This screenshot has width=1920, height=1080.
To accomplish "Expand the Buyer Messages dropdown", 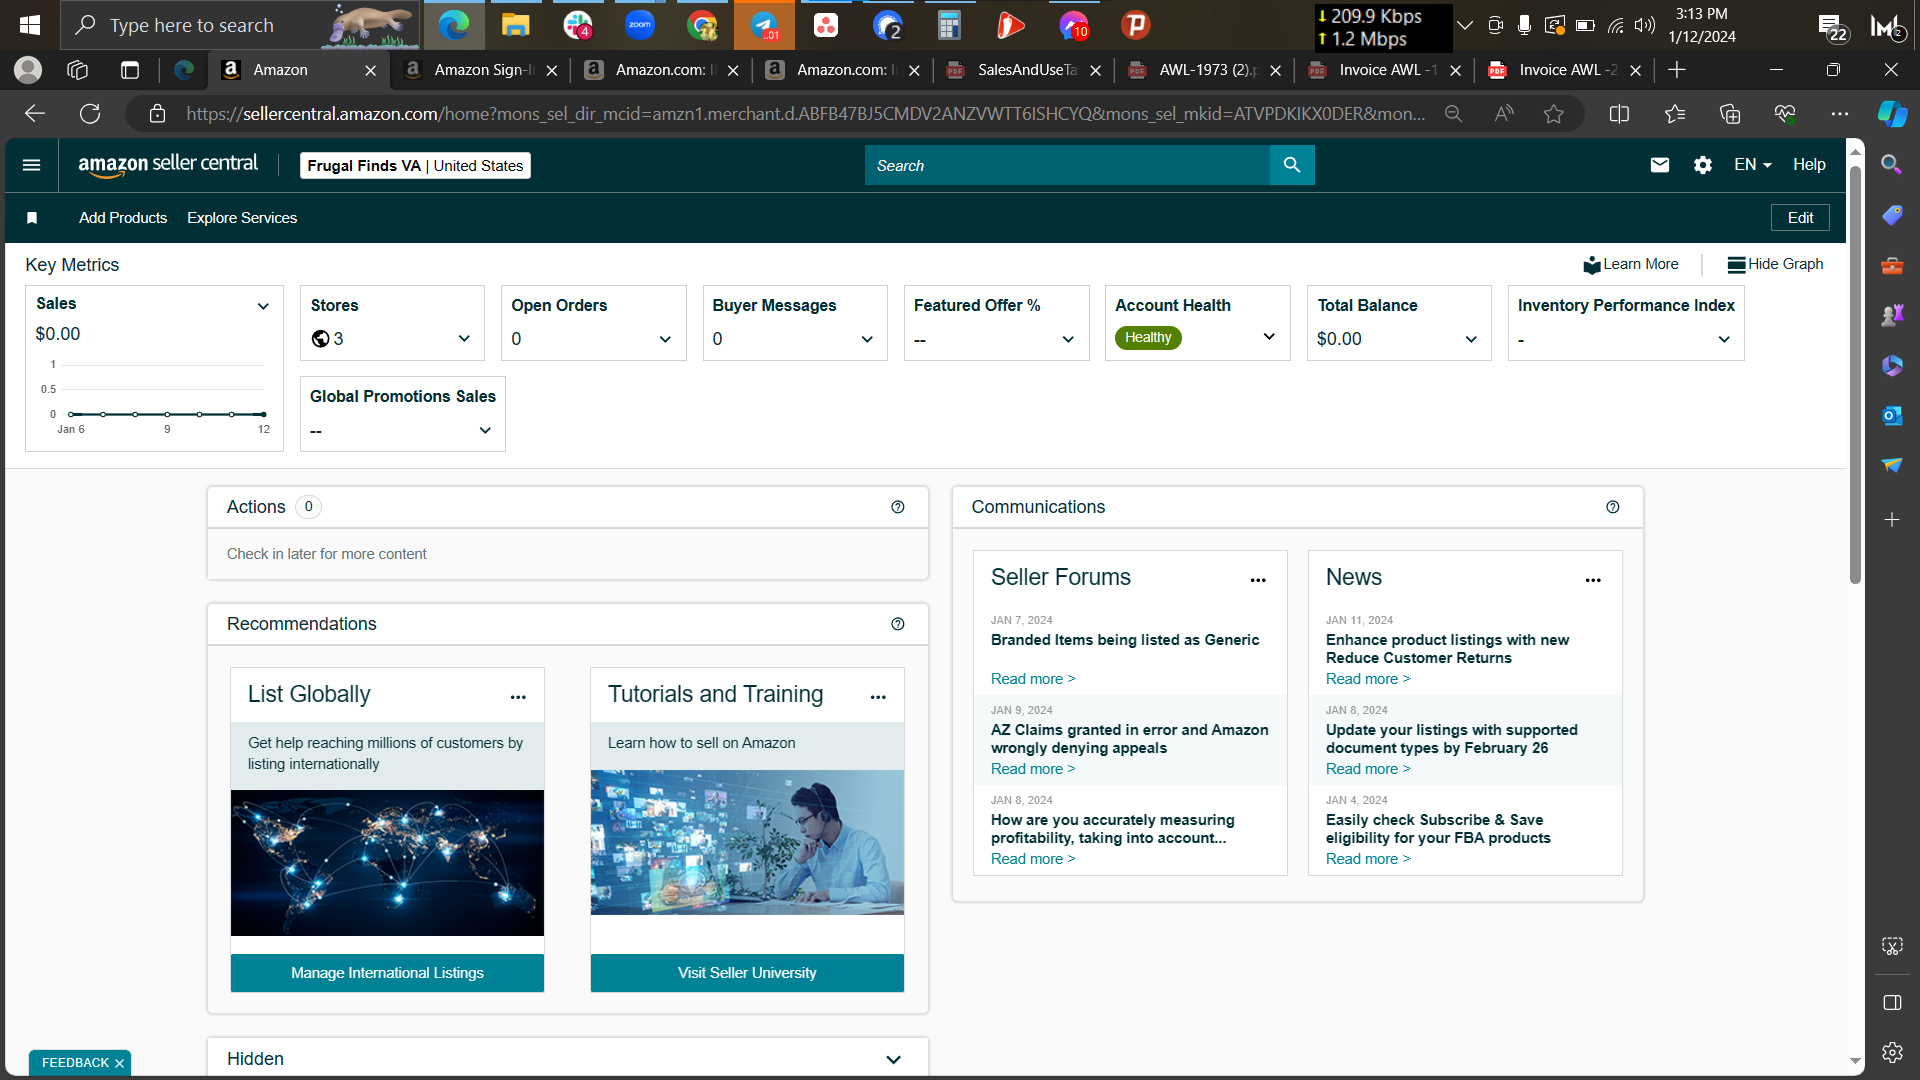I will [867, 340].
